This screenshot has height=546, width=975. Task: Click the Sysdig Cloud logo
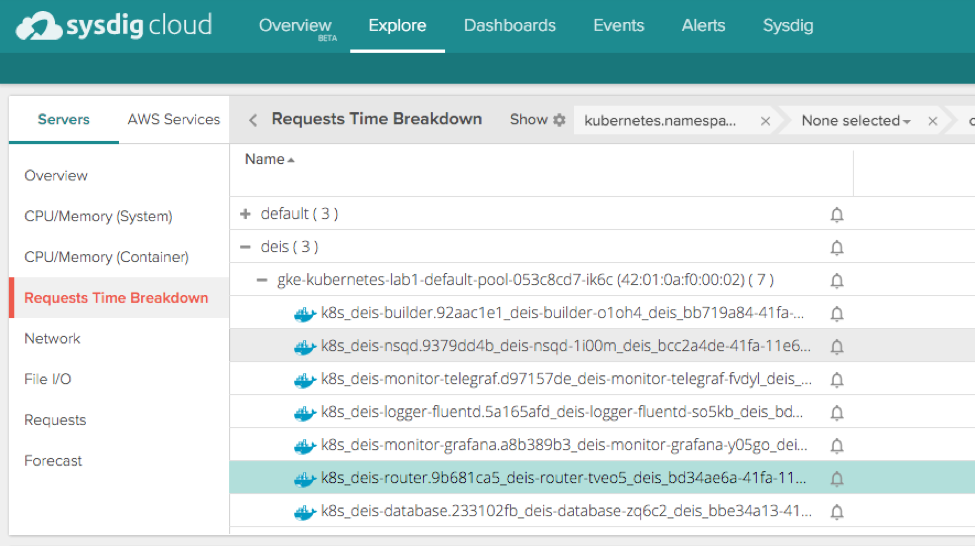[114, 26]
